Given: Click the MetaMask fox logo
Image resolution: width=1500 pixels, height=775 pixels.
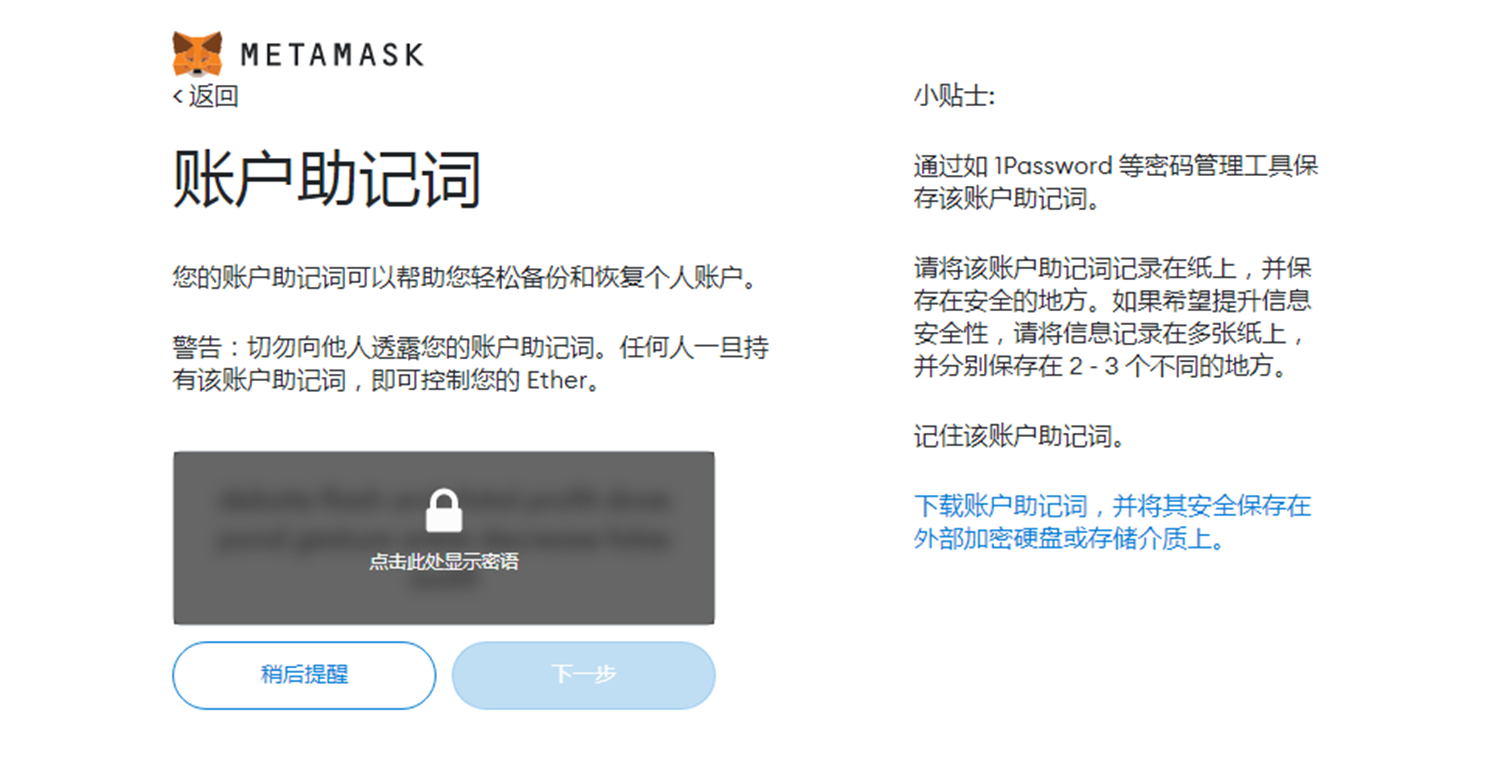Looking at the screenshot, I should tap(197, 54).
